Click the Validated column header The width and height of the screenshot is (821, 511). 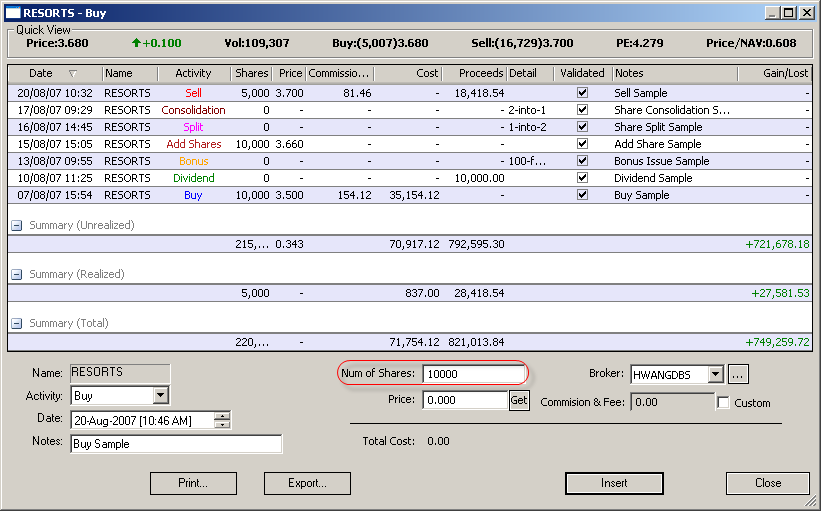(583, 73)
